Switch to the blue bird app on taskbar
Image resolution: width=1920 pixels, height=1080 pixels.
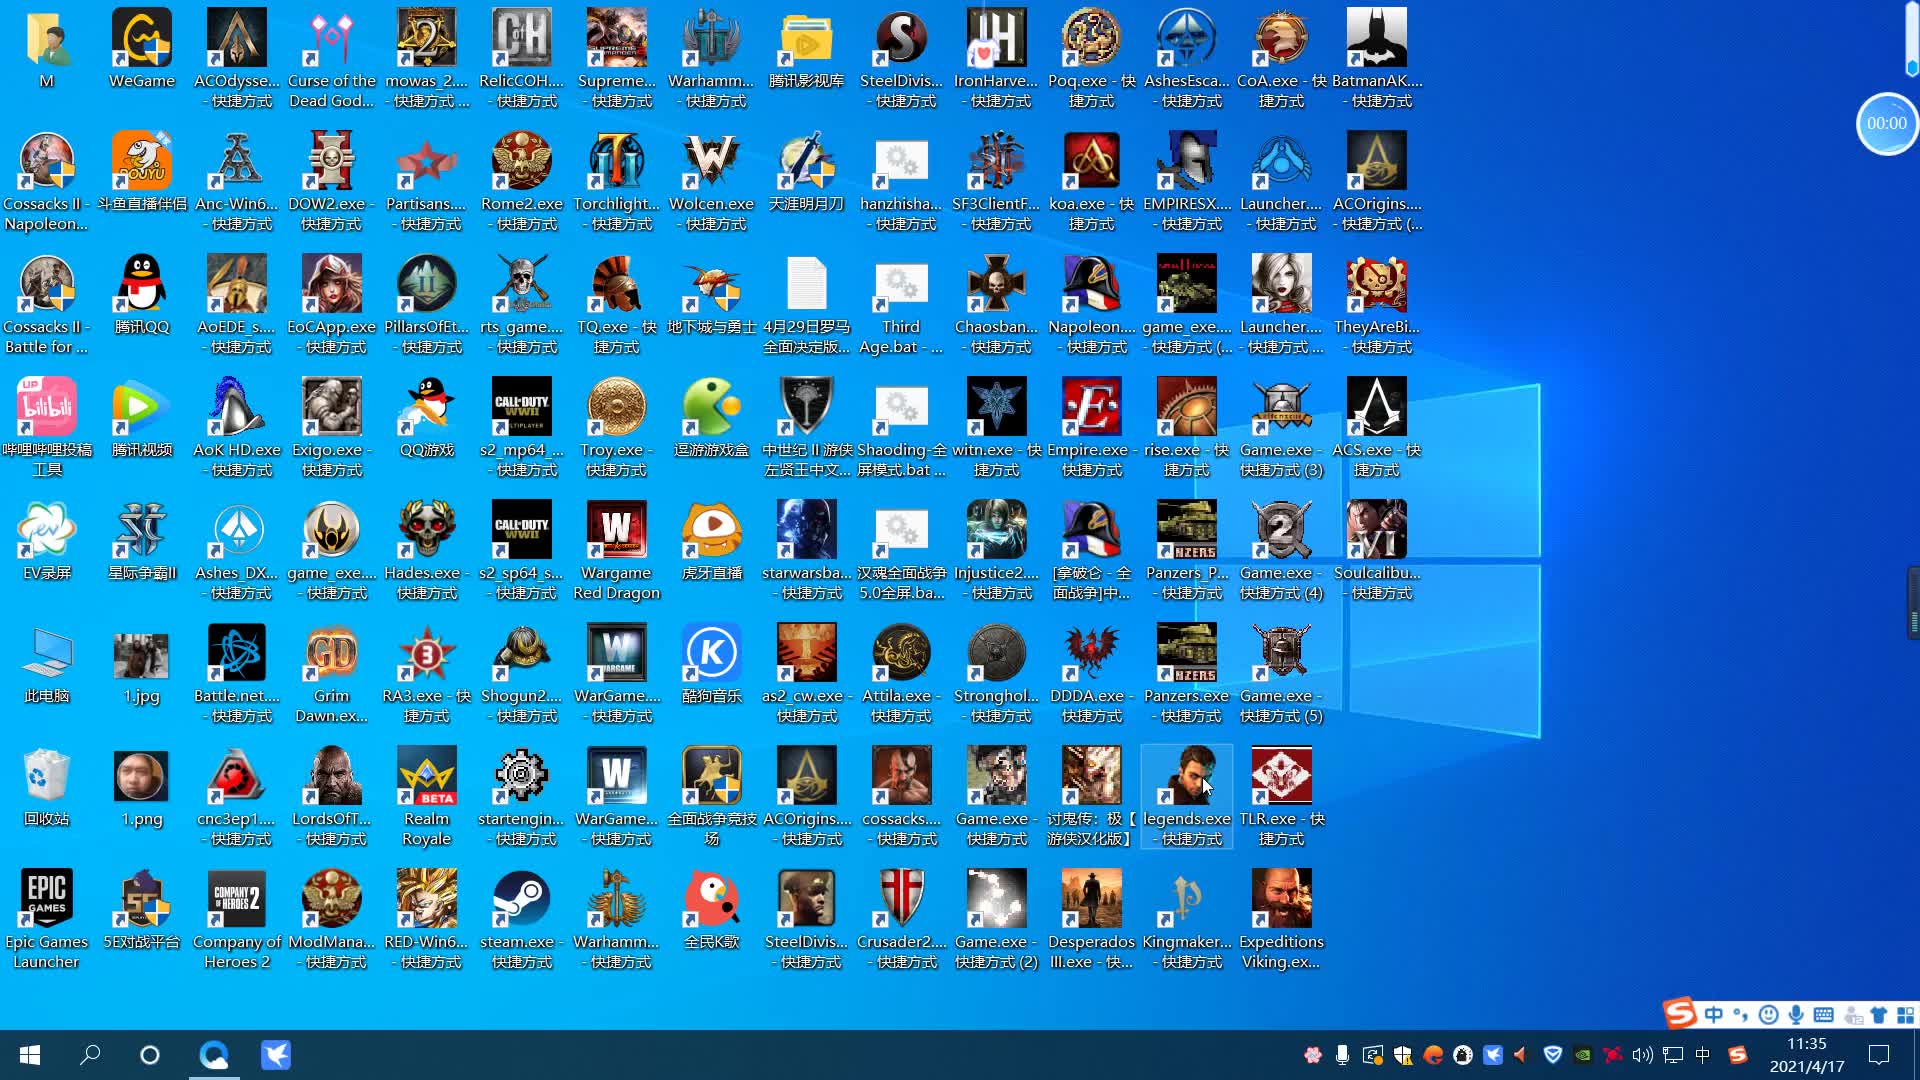click(276, 1055)
